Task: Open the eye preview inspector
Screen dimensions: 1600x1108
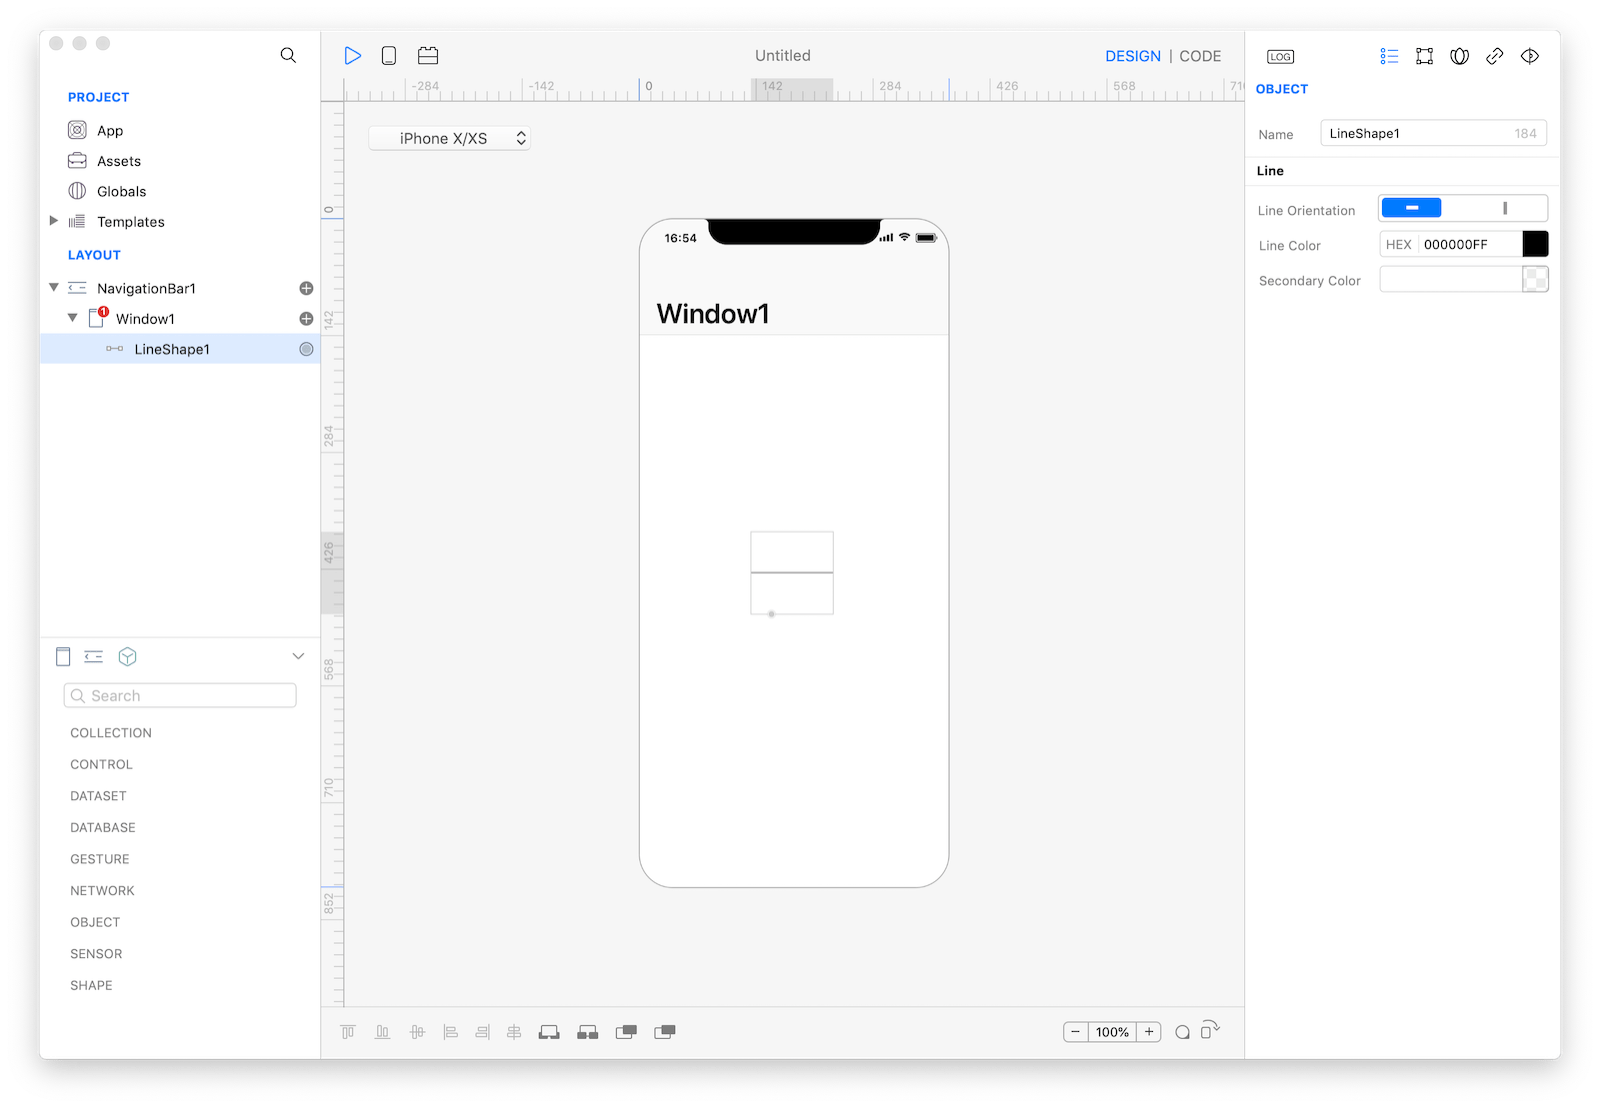Action: [x=1530, y=56]
